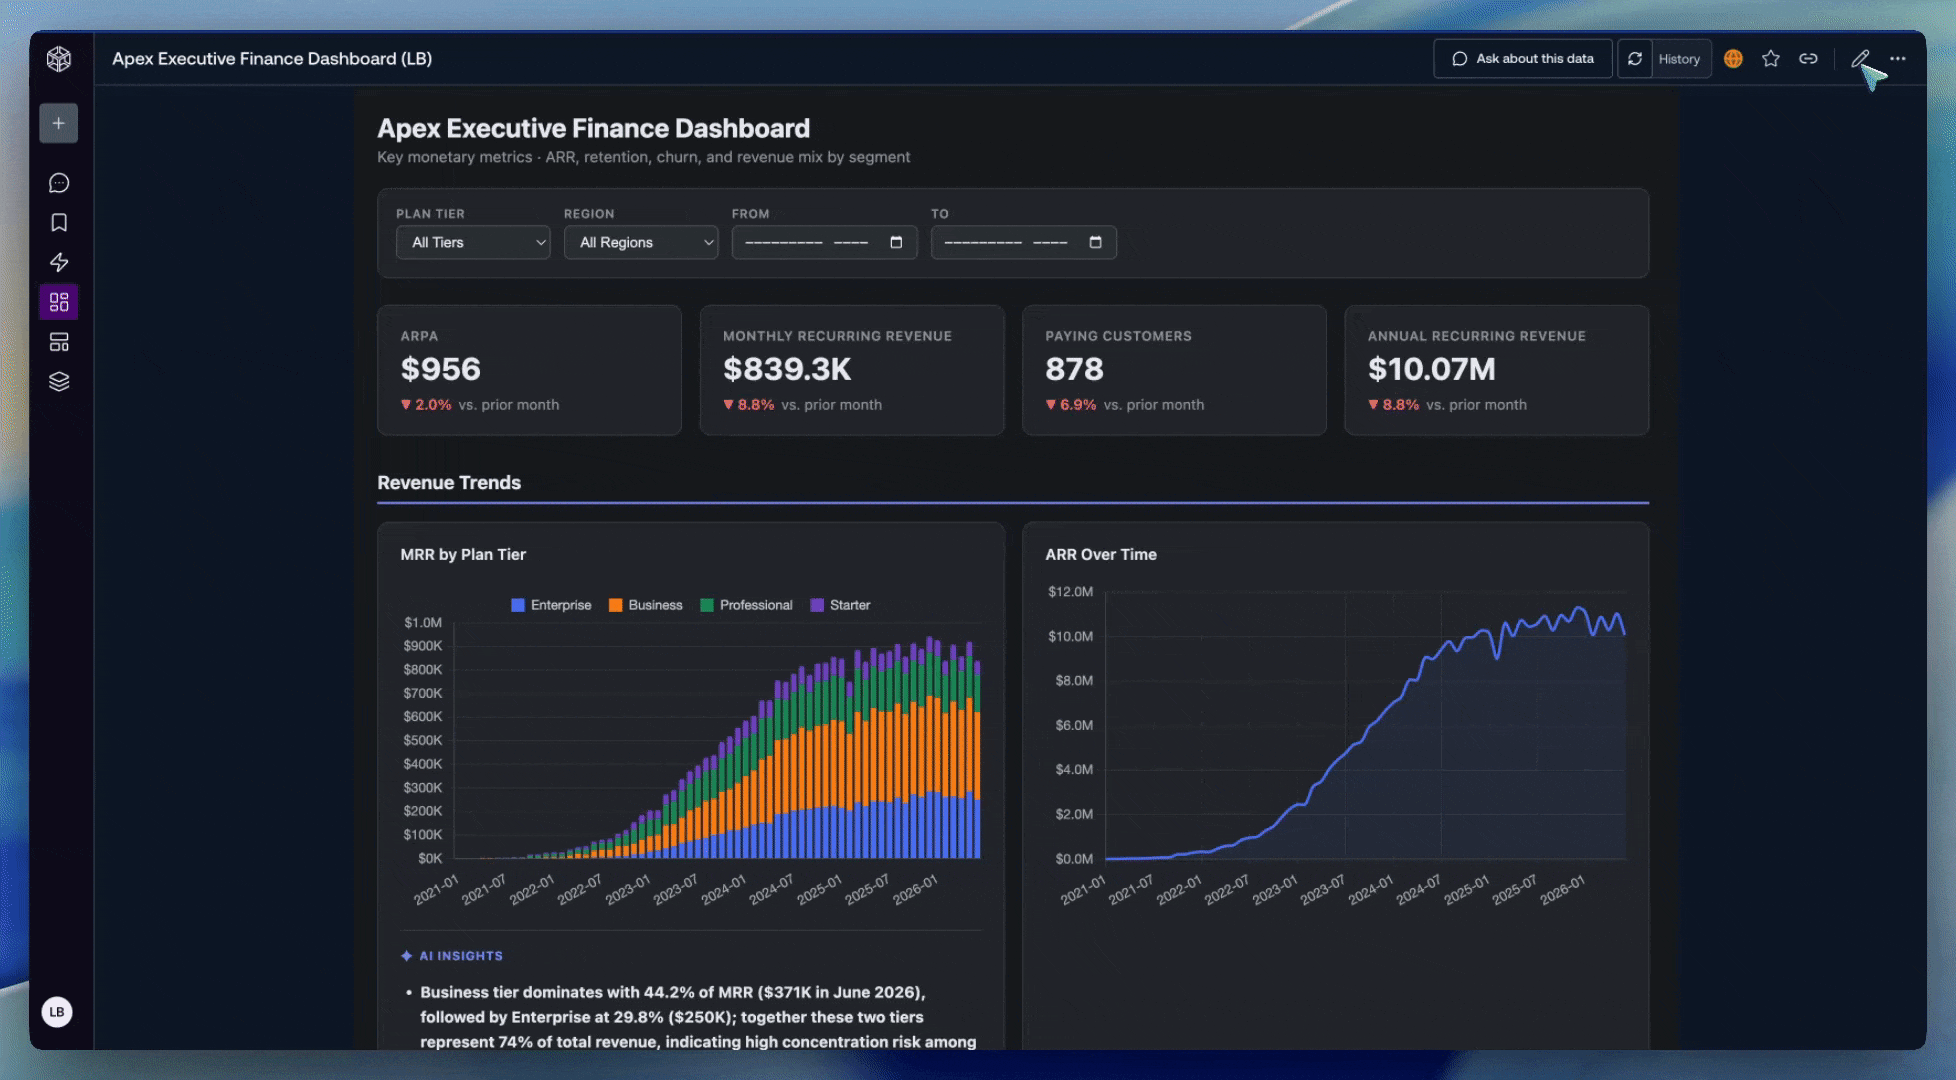Open the three-dot more options menu
Screen dimensions: 1956x1080
(x=1898, y=59)
